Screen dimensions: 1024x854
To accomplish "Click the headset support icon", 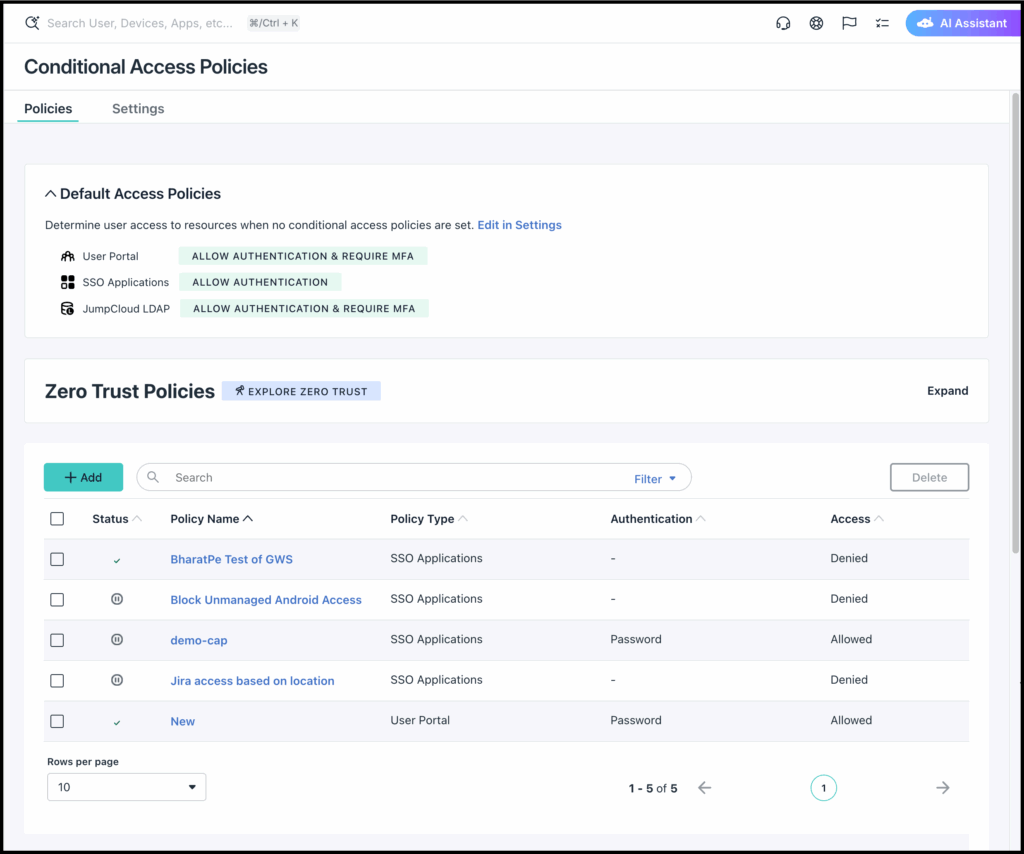I will tap(783, 23).
